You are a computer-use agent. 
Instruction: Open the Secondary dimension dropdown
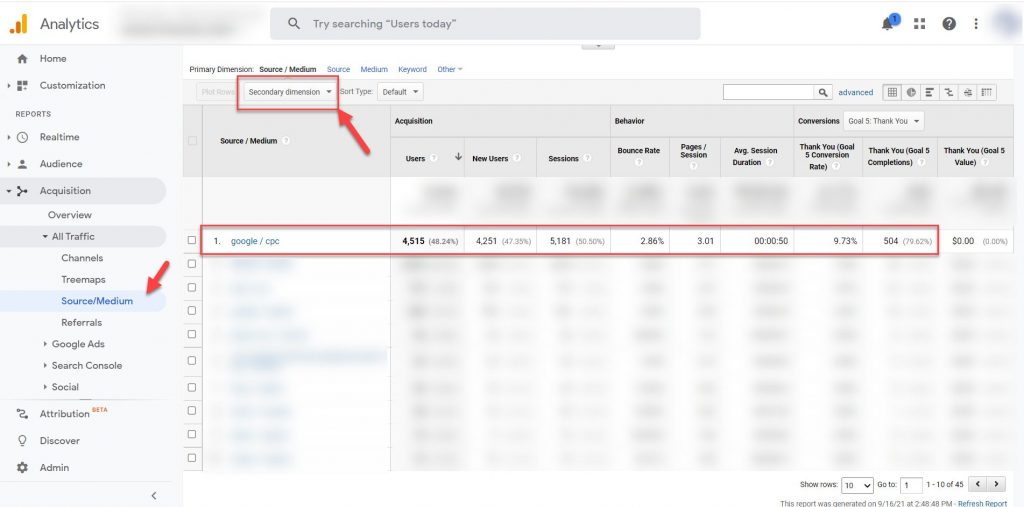(x=290, y=92)
